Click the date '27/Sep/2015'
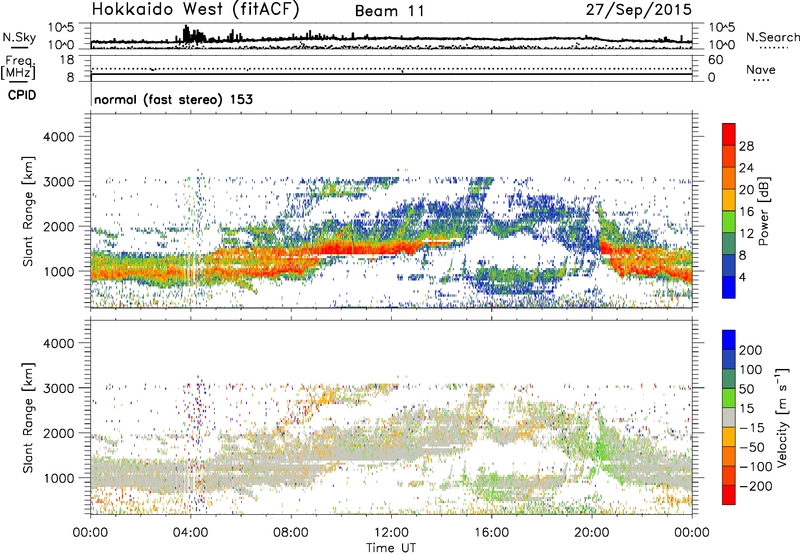This screenshot has height=554, width=800. tap(638, 10)
